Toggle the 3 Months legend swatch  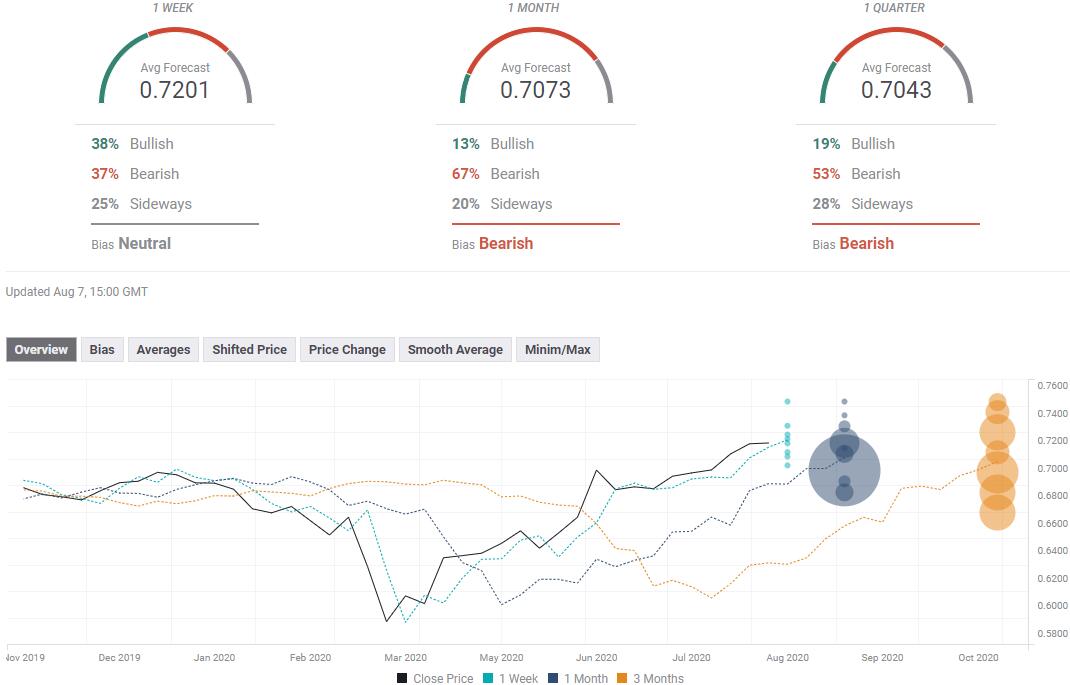622,678
